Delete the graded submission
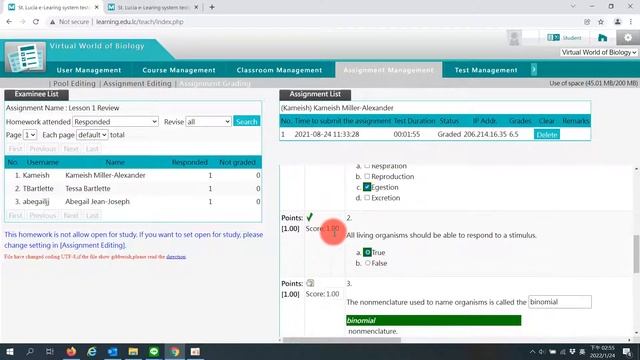The width and height of the screenshot is (640, 360). pos(547,134)
